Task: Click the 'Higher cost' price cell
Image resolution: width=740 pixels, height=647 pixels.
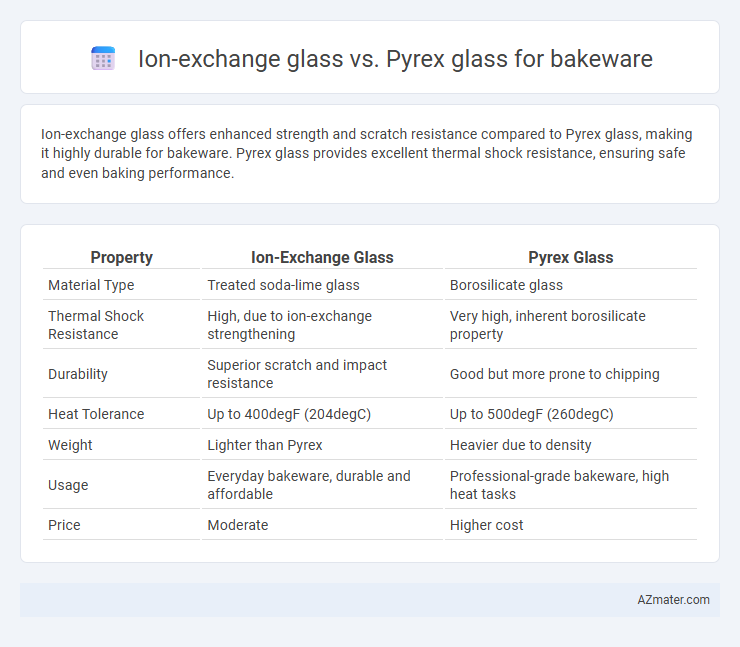Action: point(486,525)
